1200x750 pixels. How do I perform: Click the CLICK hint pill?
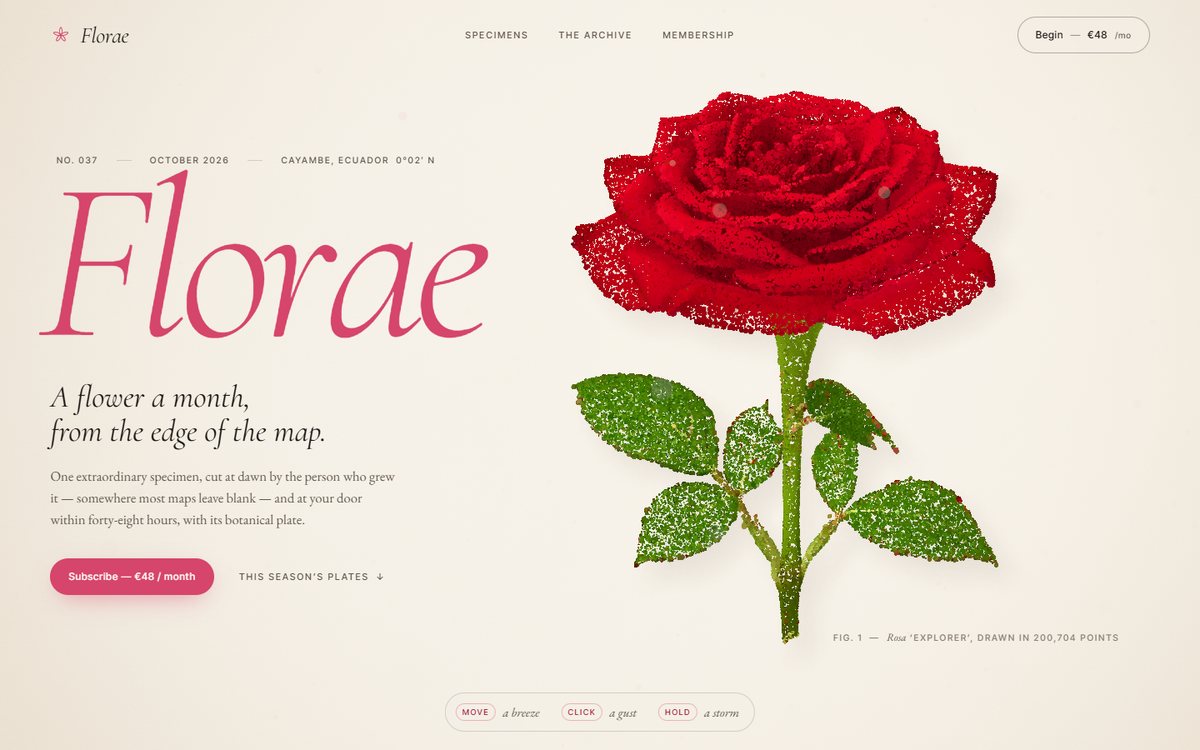click(581, 712)
